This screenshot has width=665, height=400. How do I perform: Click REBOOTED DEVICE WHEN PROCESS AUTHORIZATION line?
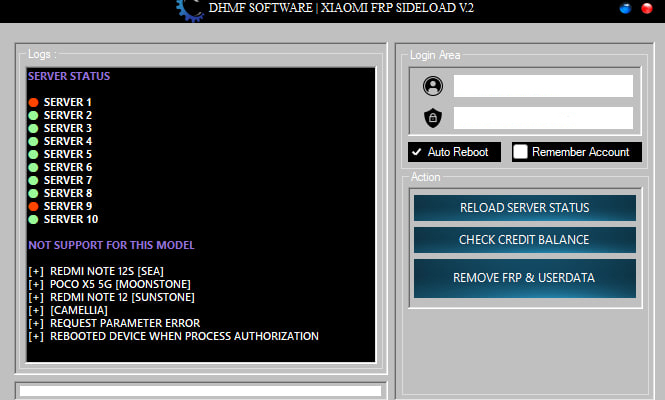[173, 336]
